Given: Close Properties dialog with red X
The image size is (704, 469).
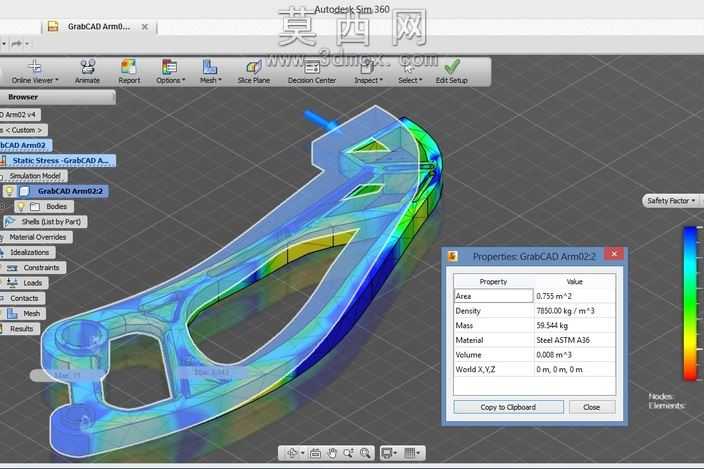Looking at the screenshot, I should click(x=614, y=254).
